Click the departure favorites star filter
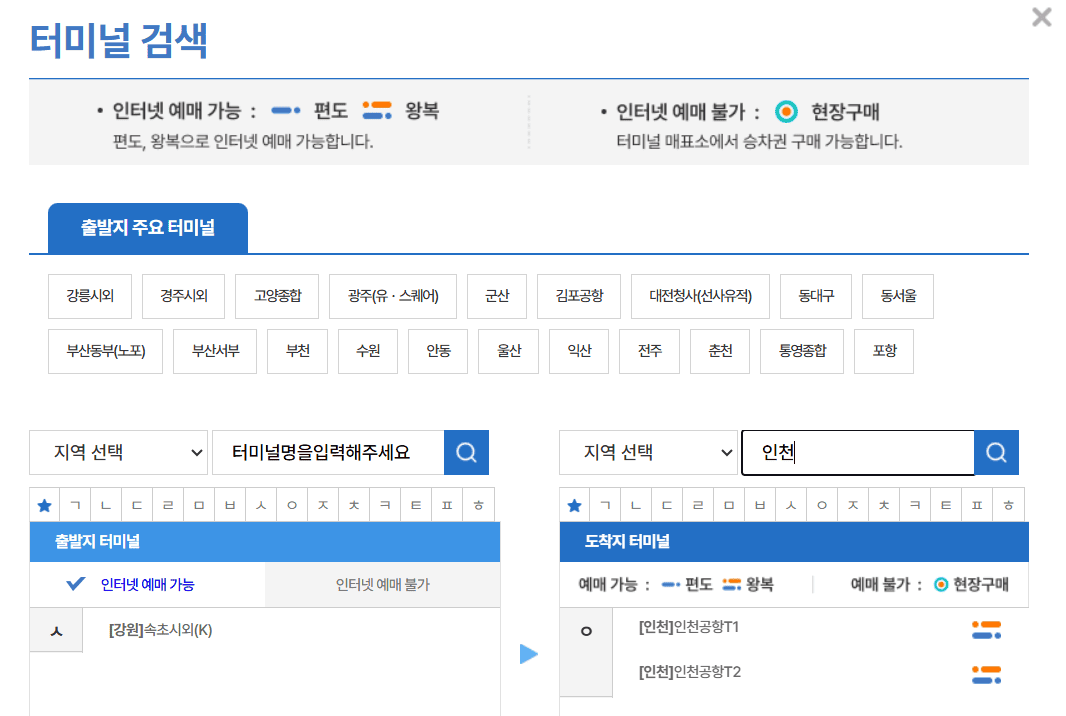The image size is (1066, 716). pyautogui.click(x=45, y=505)
